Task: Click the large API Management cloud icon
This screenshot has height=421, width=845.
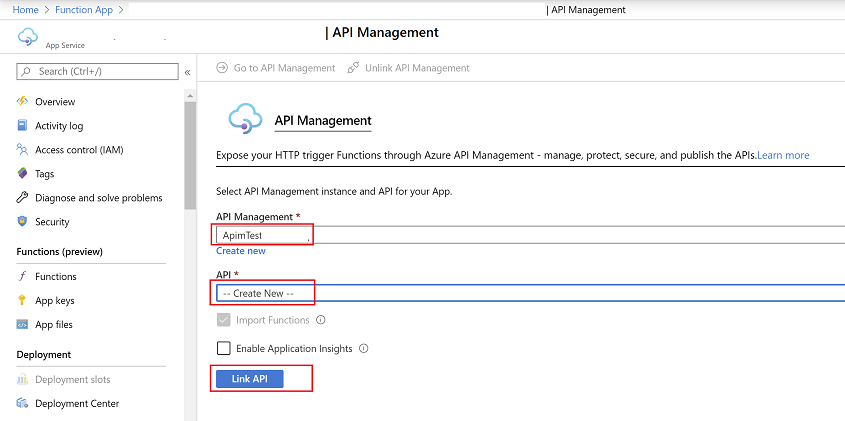Action: coord(245,118)
